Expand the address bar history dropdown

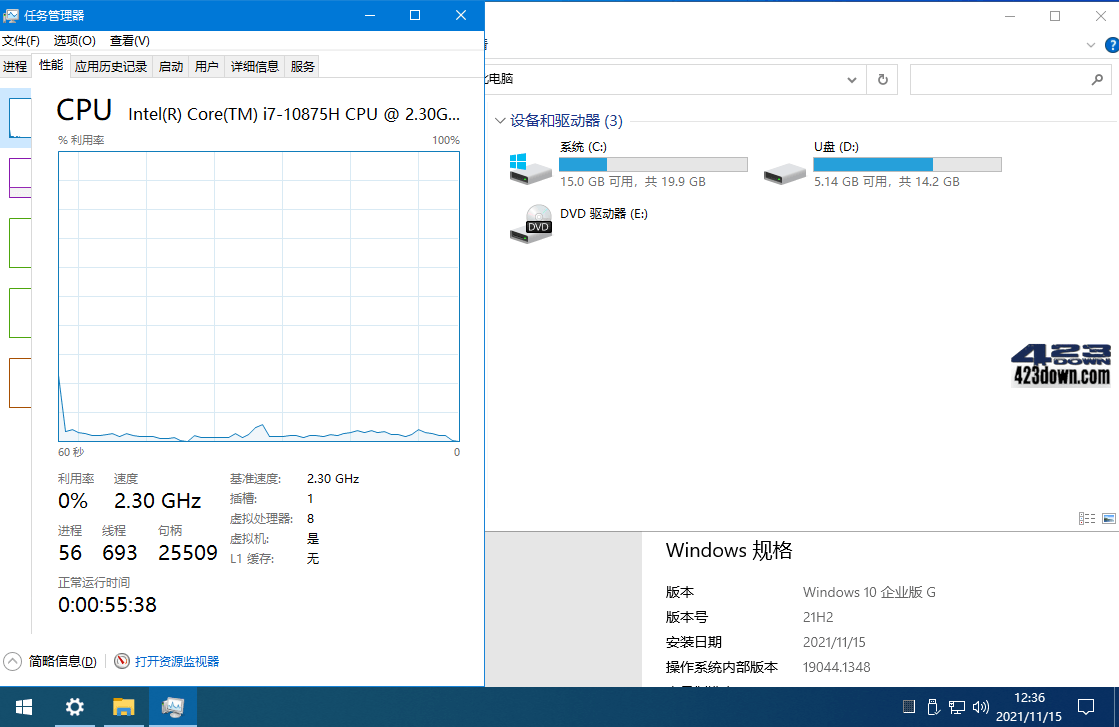851,79
